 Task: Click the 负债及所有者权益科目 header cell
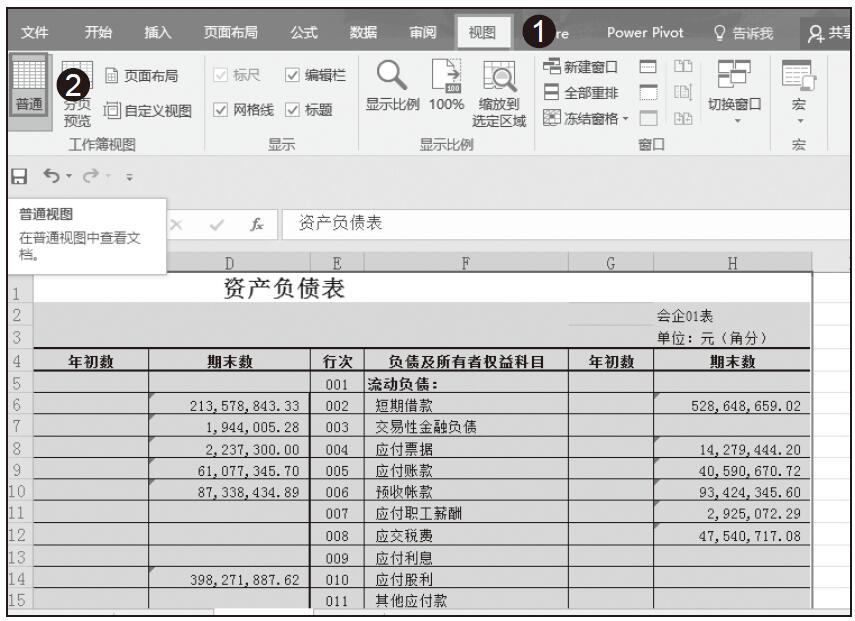tap(466, 361)
